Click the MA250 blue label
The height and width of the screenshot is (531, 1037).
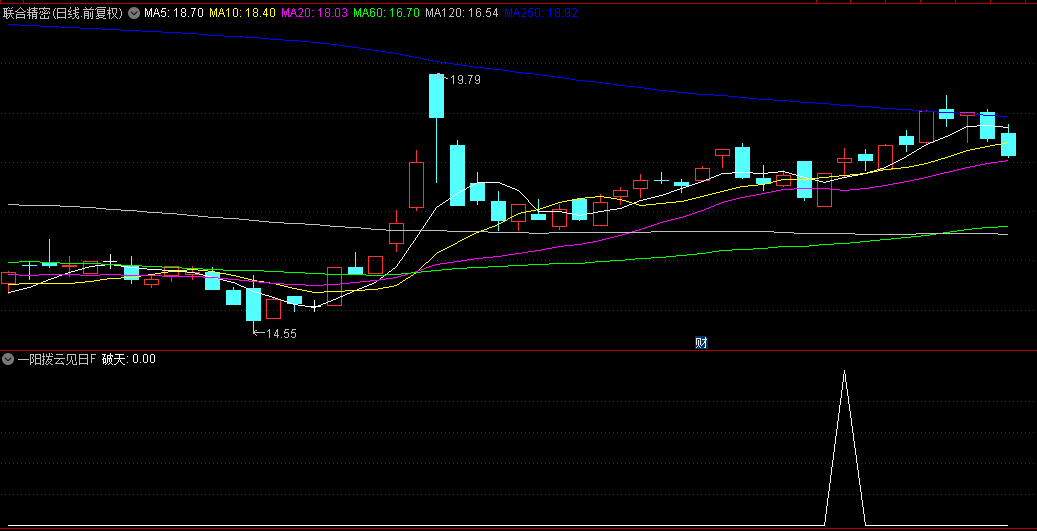point(540,13)
